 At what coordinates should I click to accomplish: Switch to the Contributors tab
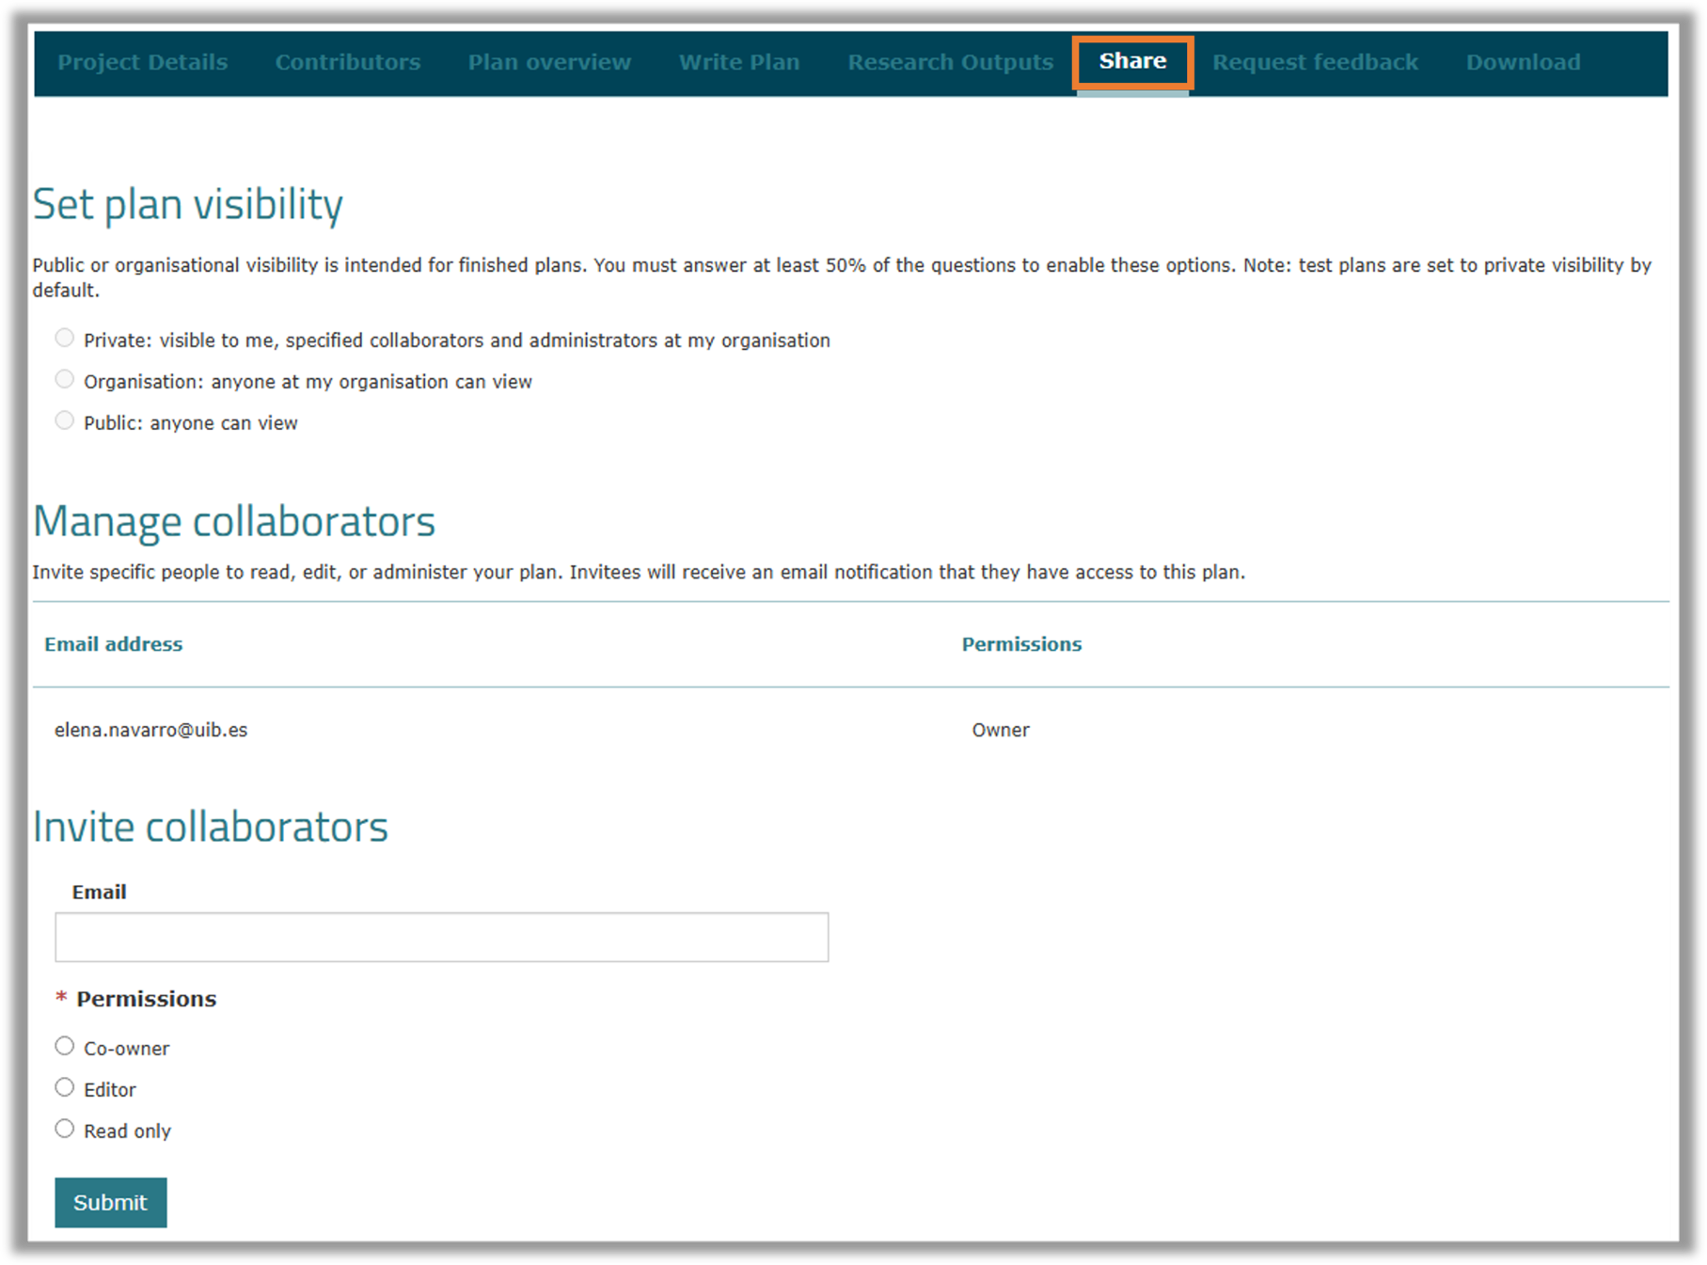348,62
